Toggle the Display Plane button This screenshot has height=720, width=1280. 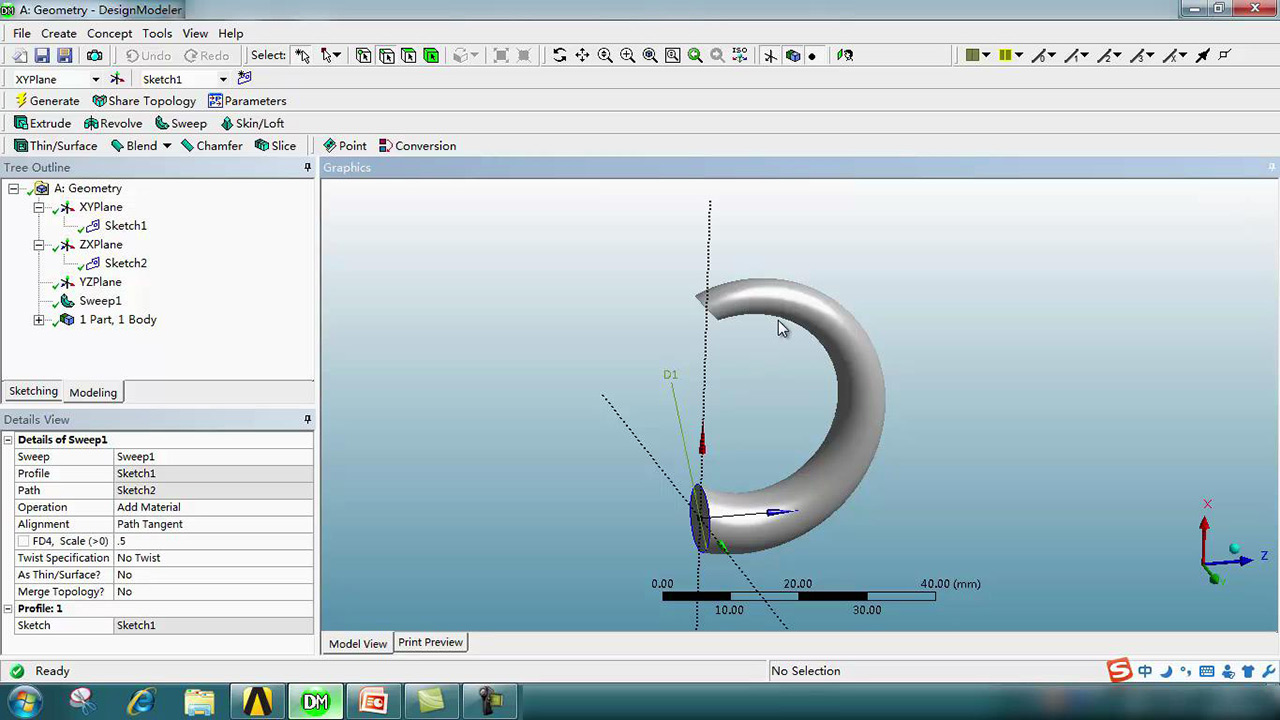[x=770, y=56]
